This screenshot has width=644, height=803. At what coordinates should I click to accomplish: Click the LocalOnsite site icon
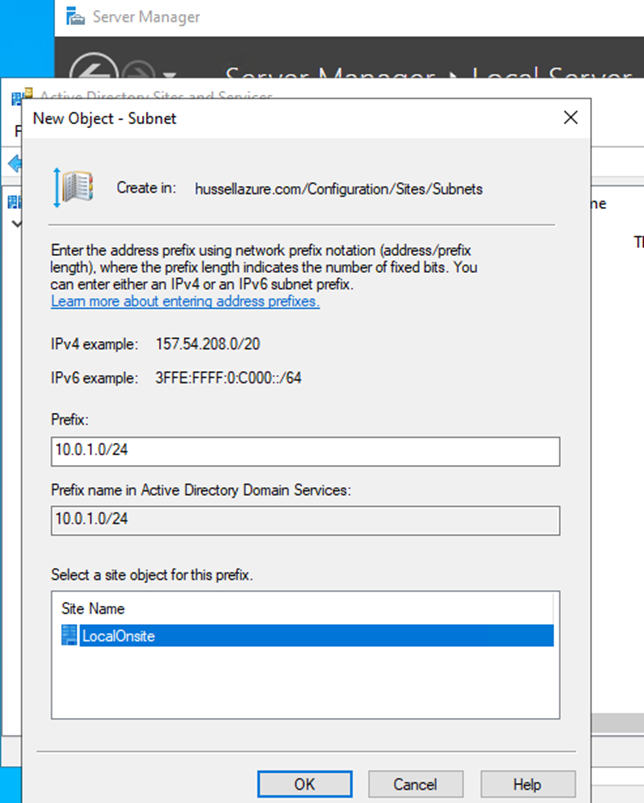(x=69, y=636)
